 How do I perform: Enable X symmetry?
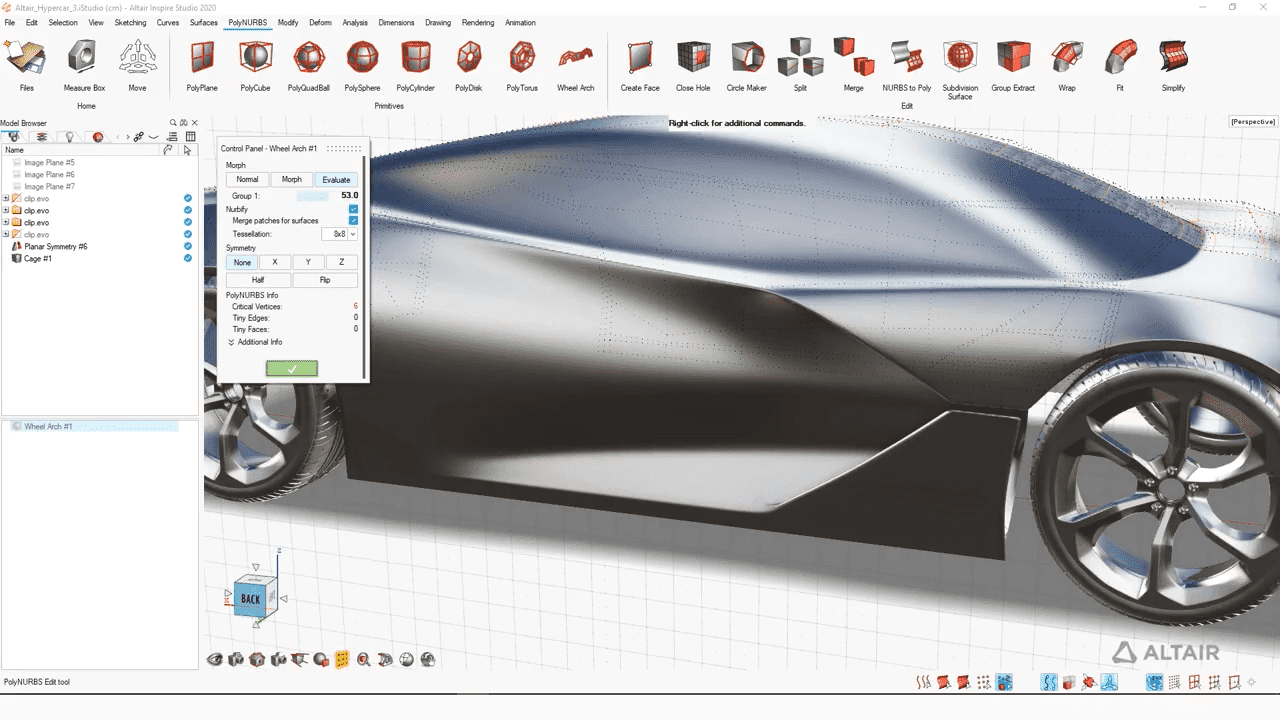pos(275,262)
